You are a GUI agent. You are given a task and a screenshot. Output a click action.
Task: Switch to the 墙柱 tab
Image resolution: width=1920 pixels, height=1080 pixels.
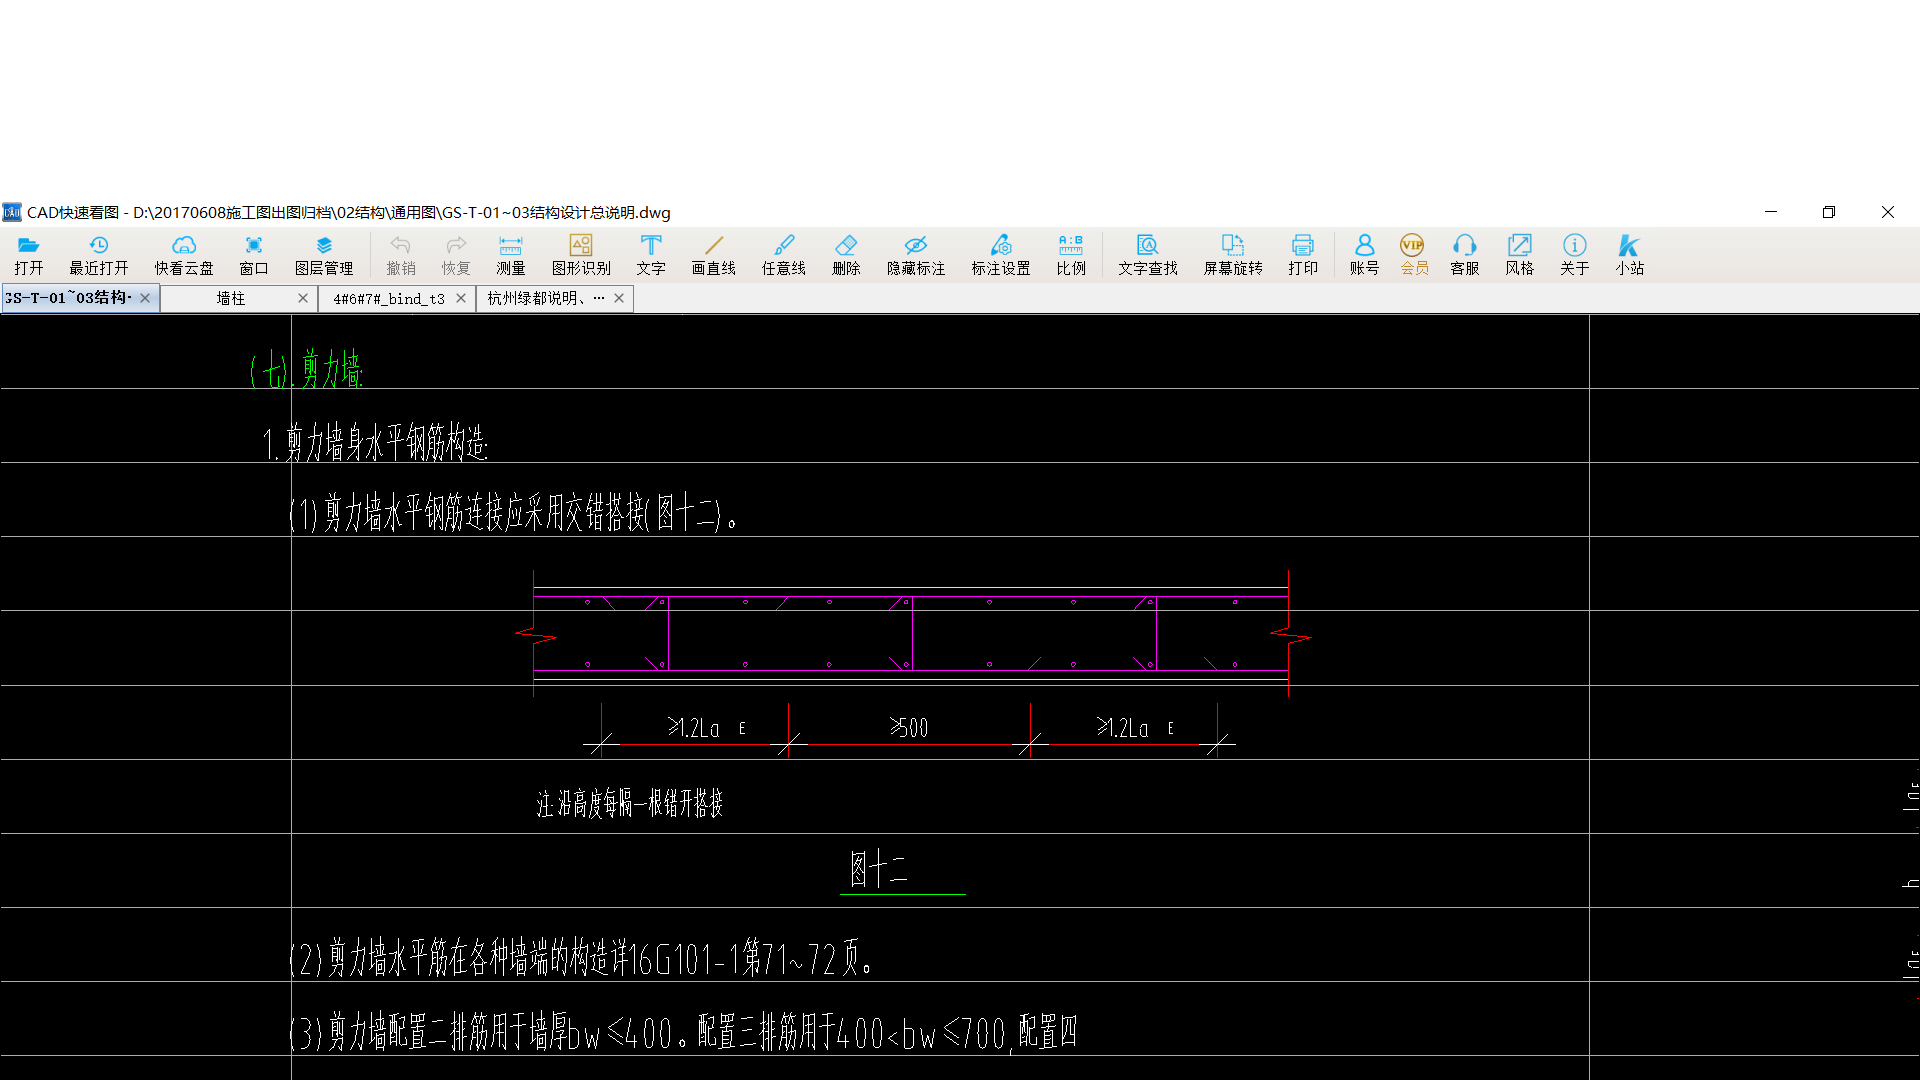pos(231,298)
